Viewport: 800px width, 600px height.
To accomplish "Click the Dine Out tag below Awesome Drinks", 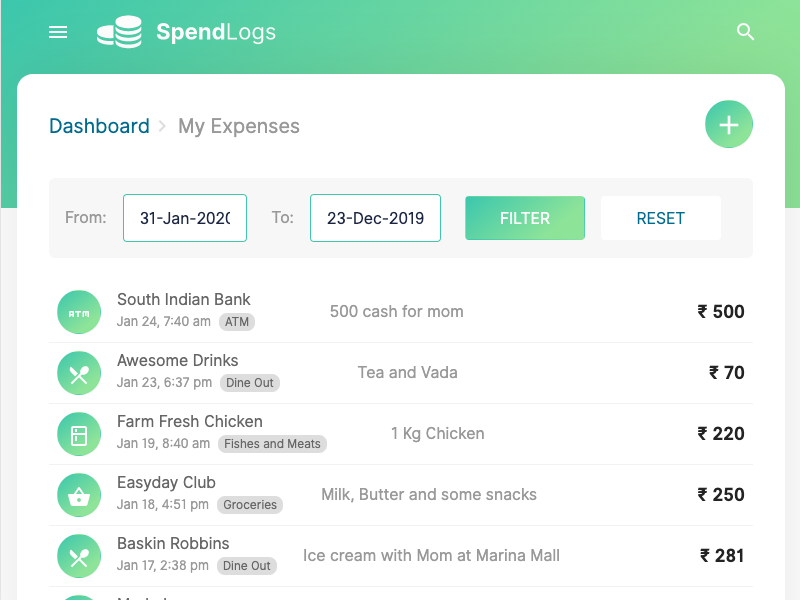I will [x=249, y=383].
